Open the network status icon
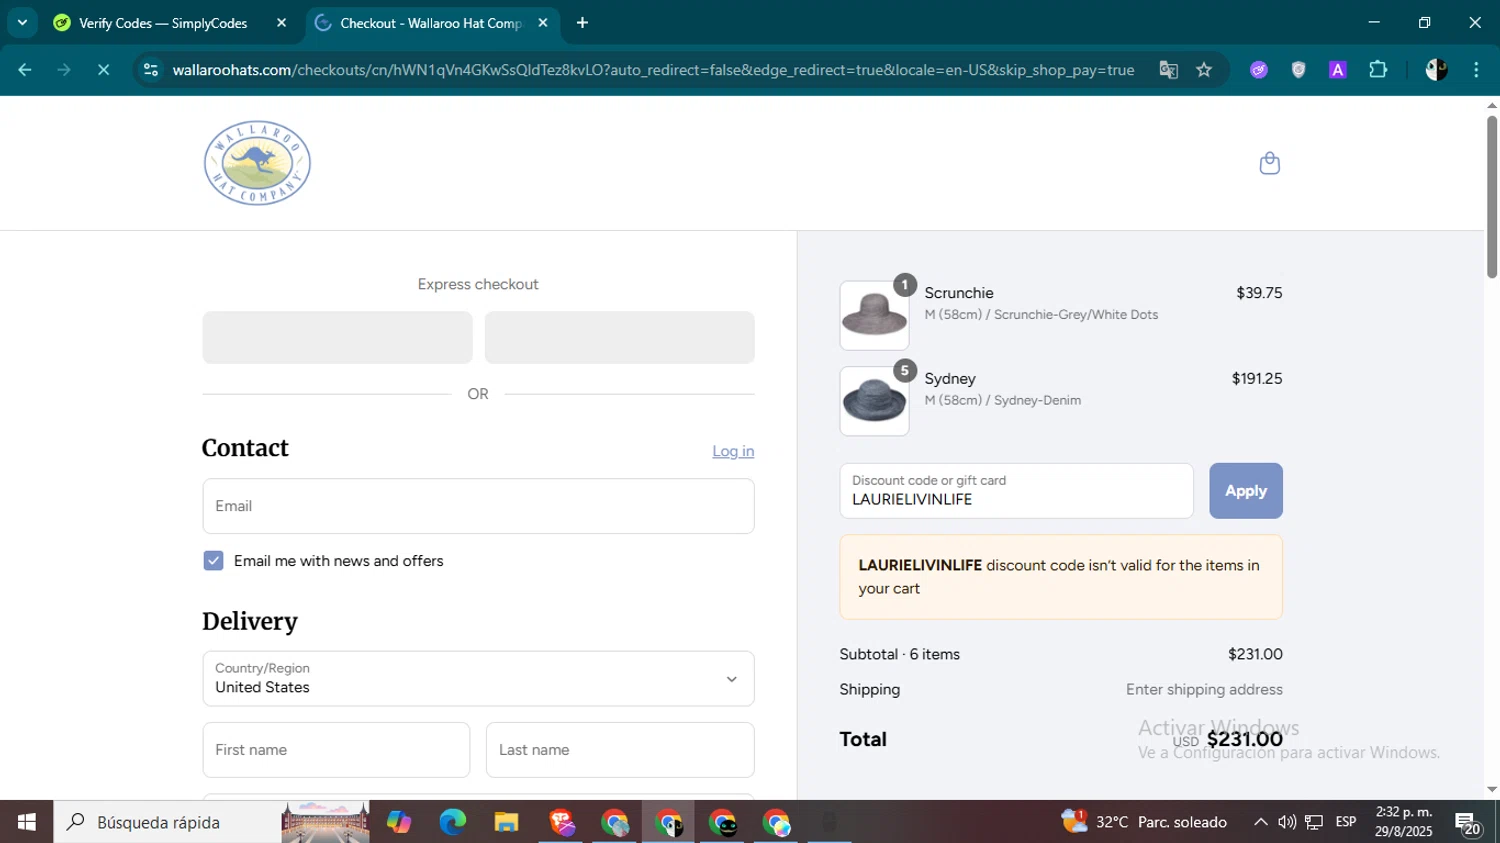The width and height of the screenshot is (1500, 843). tap(1314, 822)
